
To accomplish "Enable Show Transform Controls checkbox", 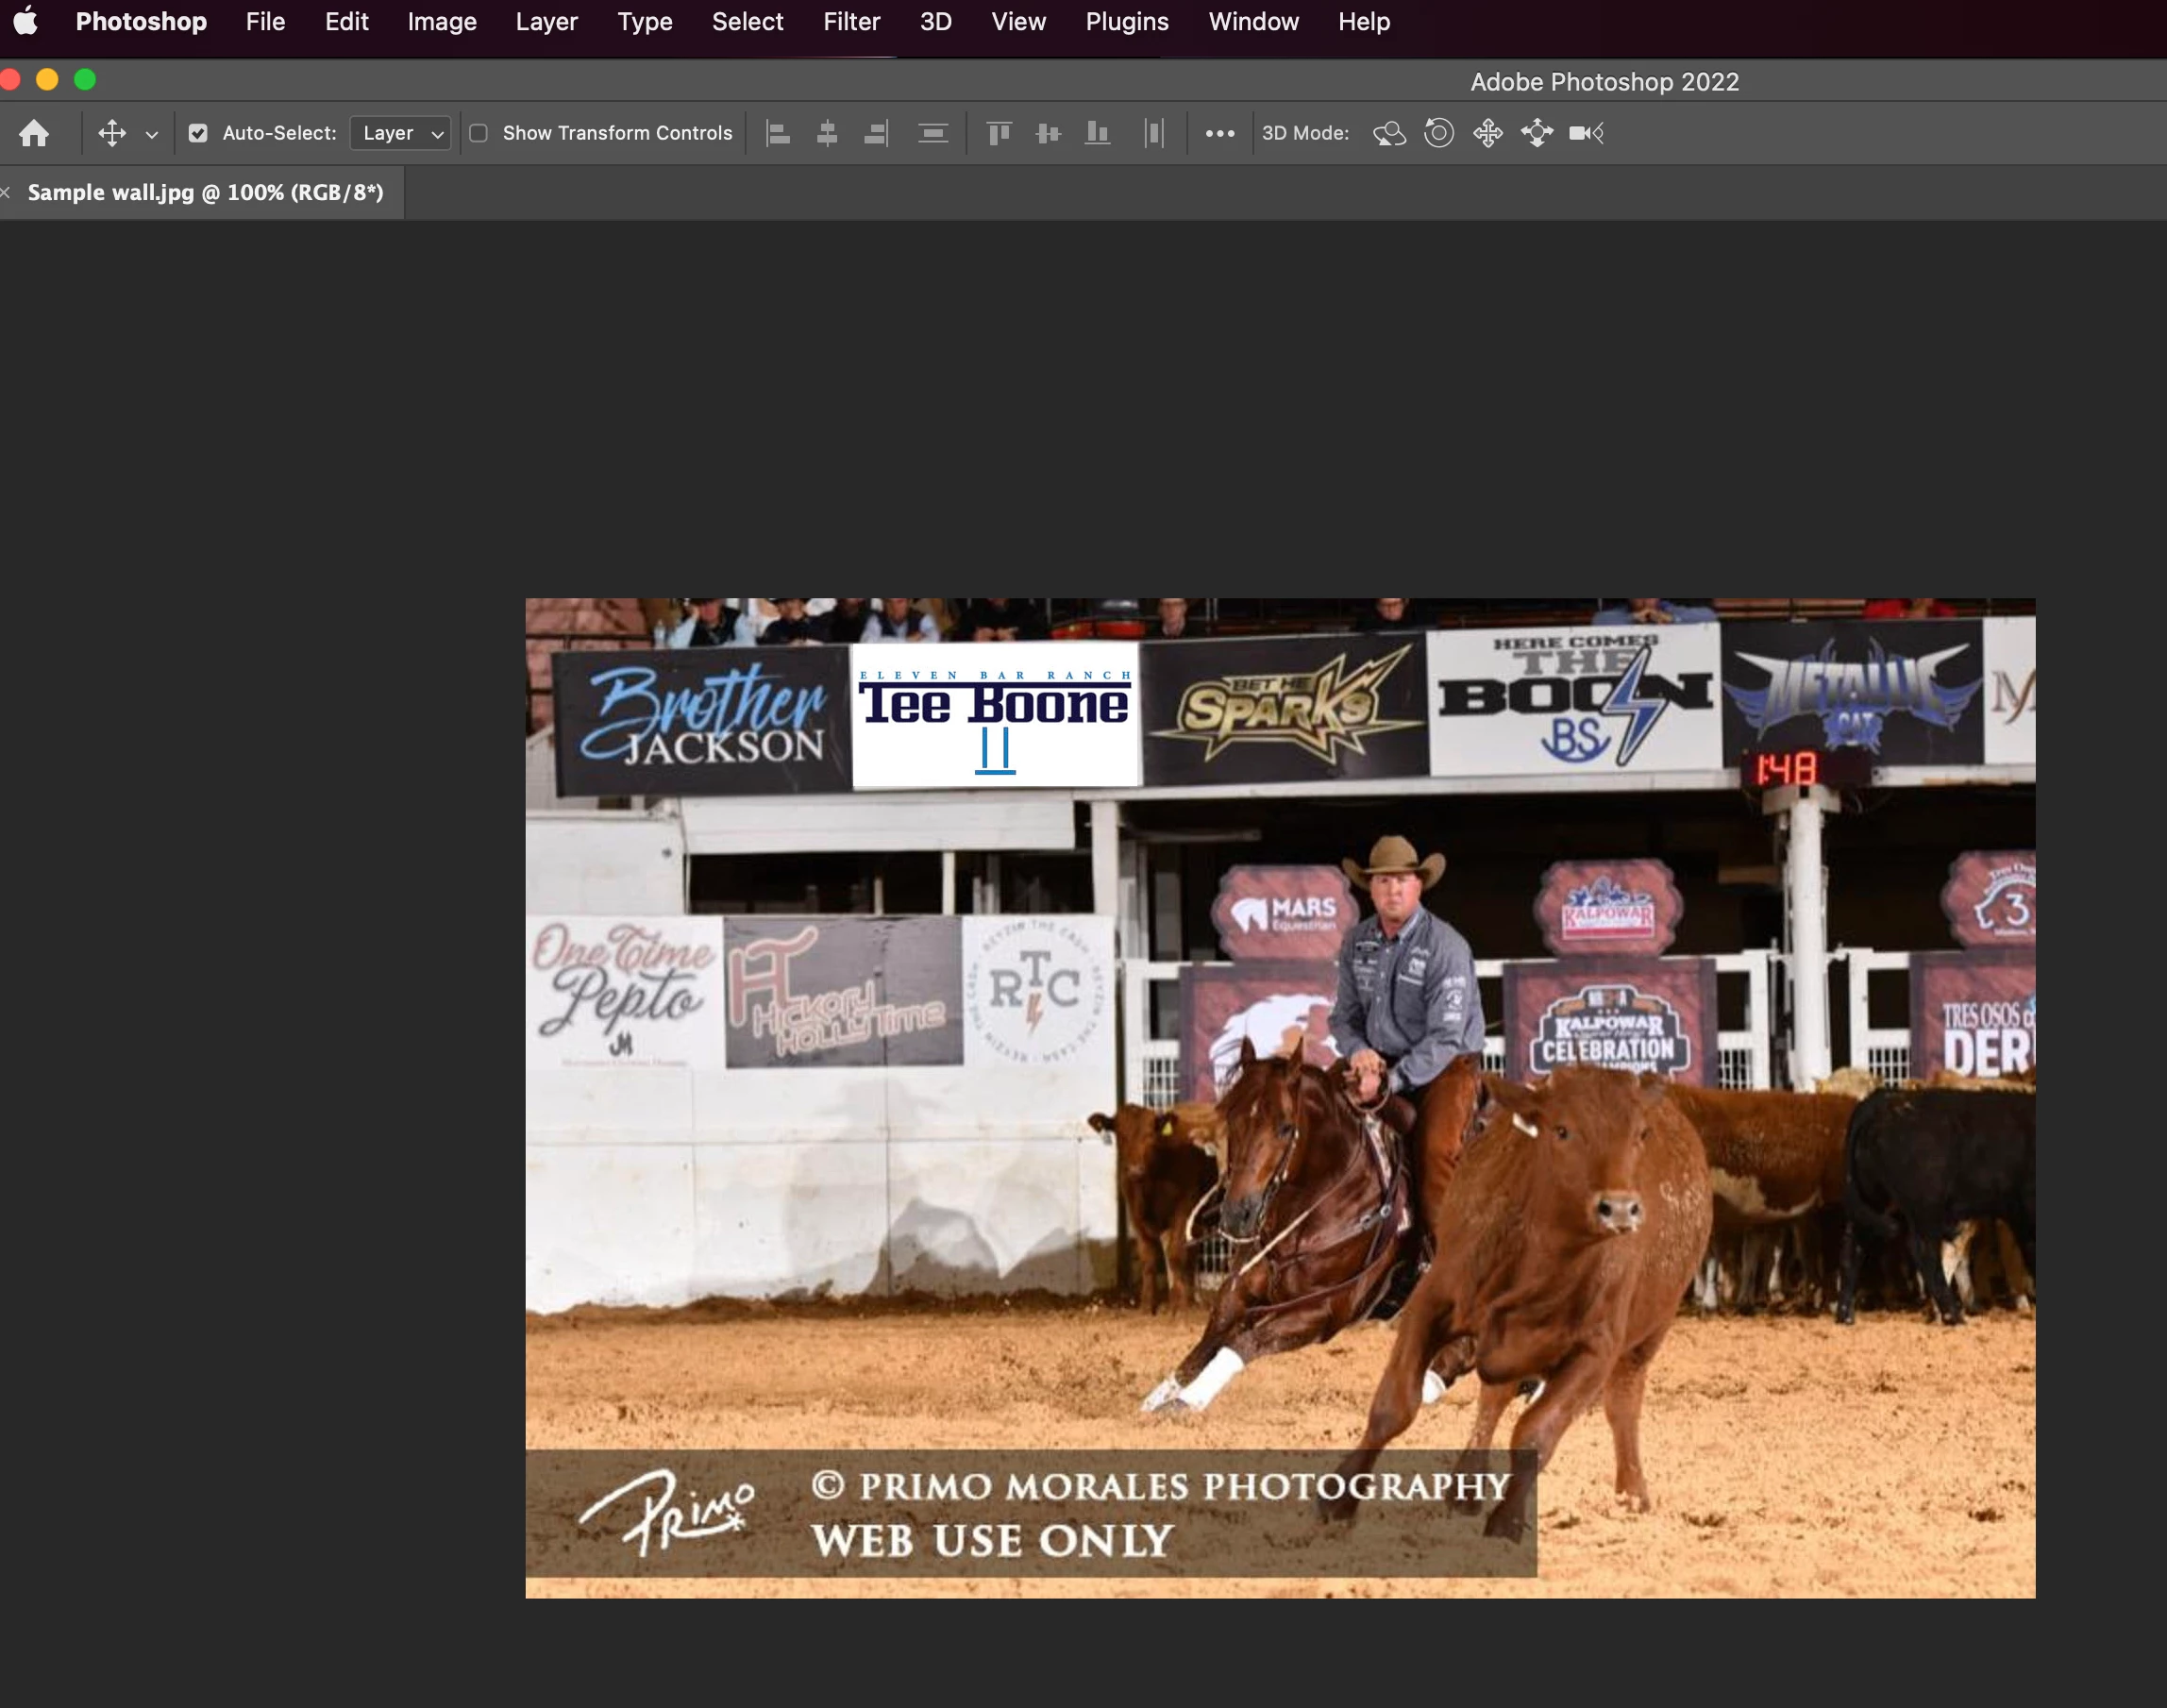I will 479,133.
